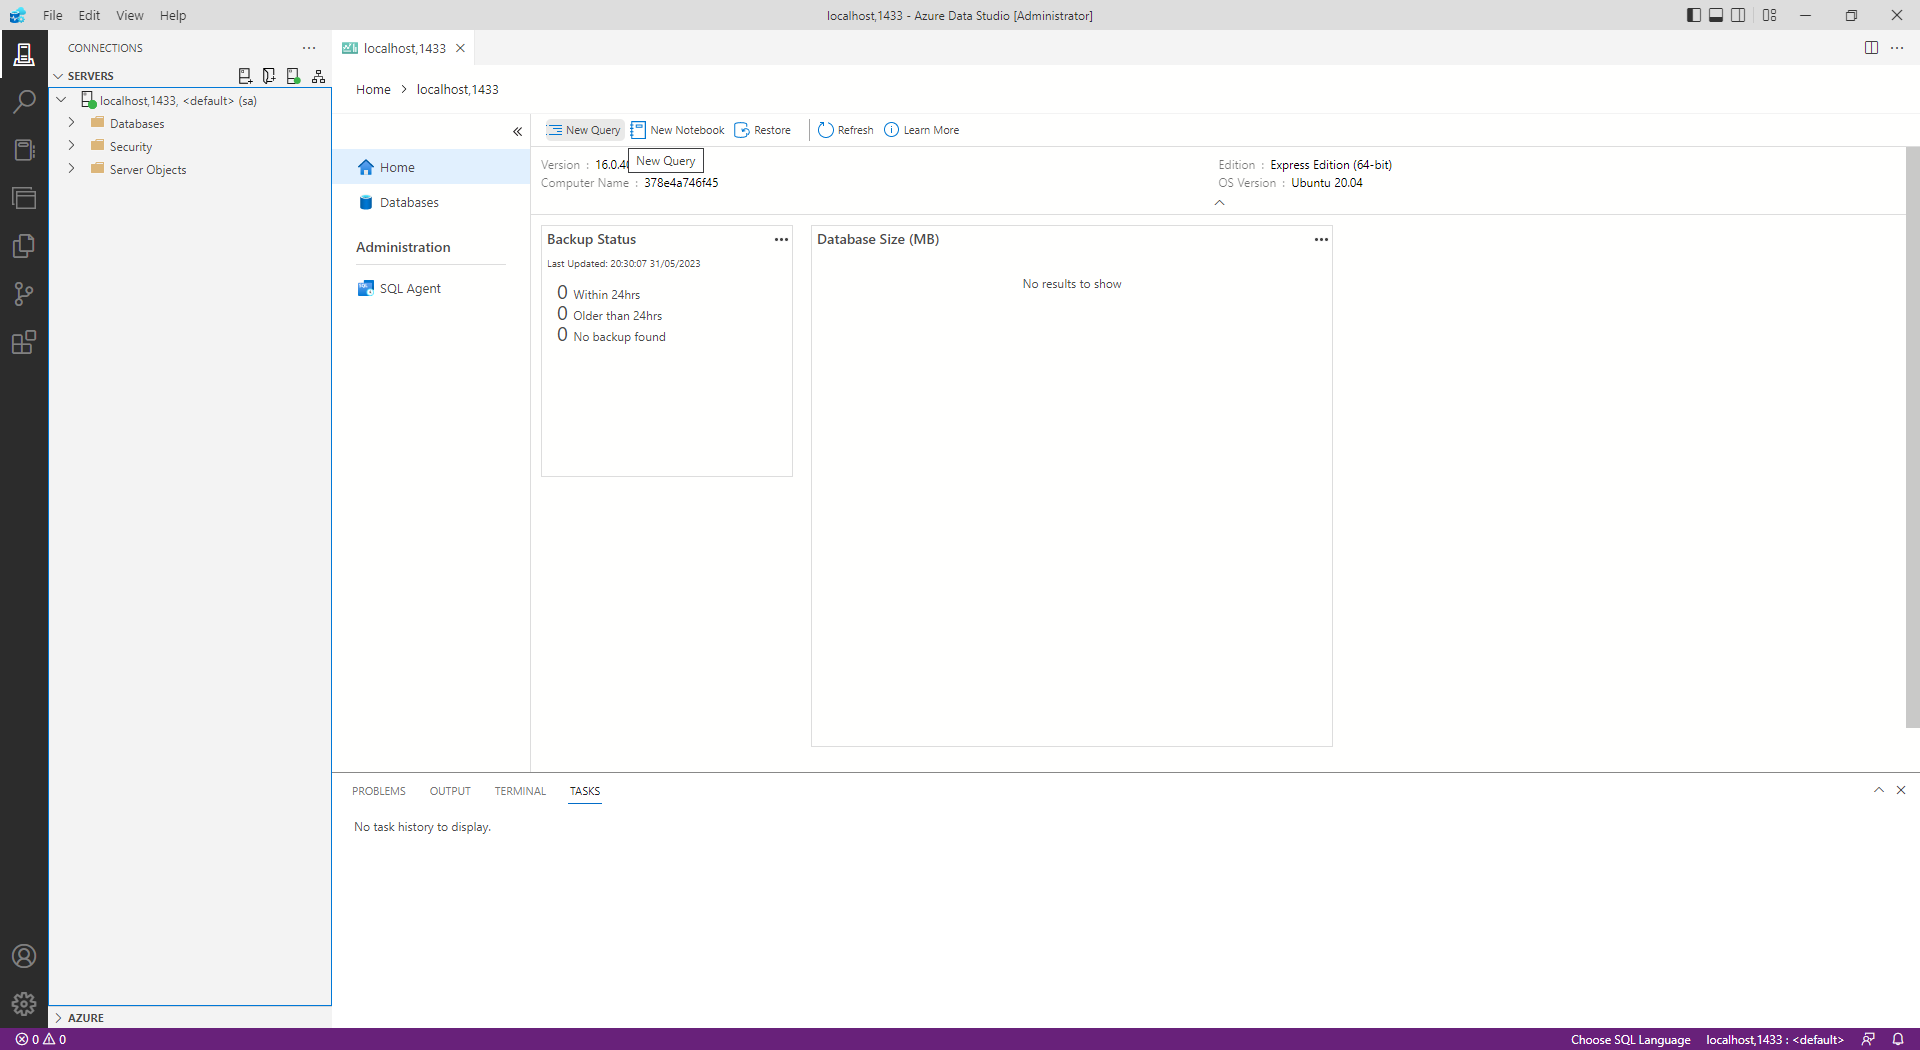The height and width of the screenshot is (1050, 1920).
Task: Click the Azure Data Studio app icon in the title bar
Action: pos(18,15)
